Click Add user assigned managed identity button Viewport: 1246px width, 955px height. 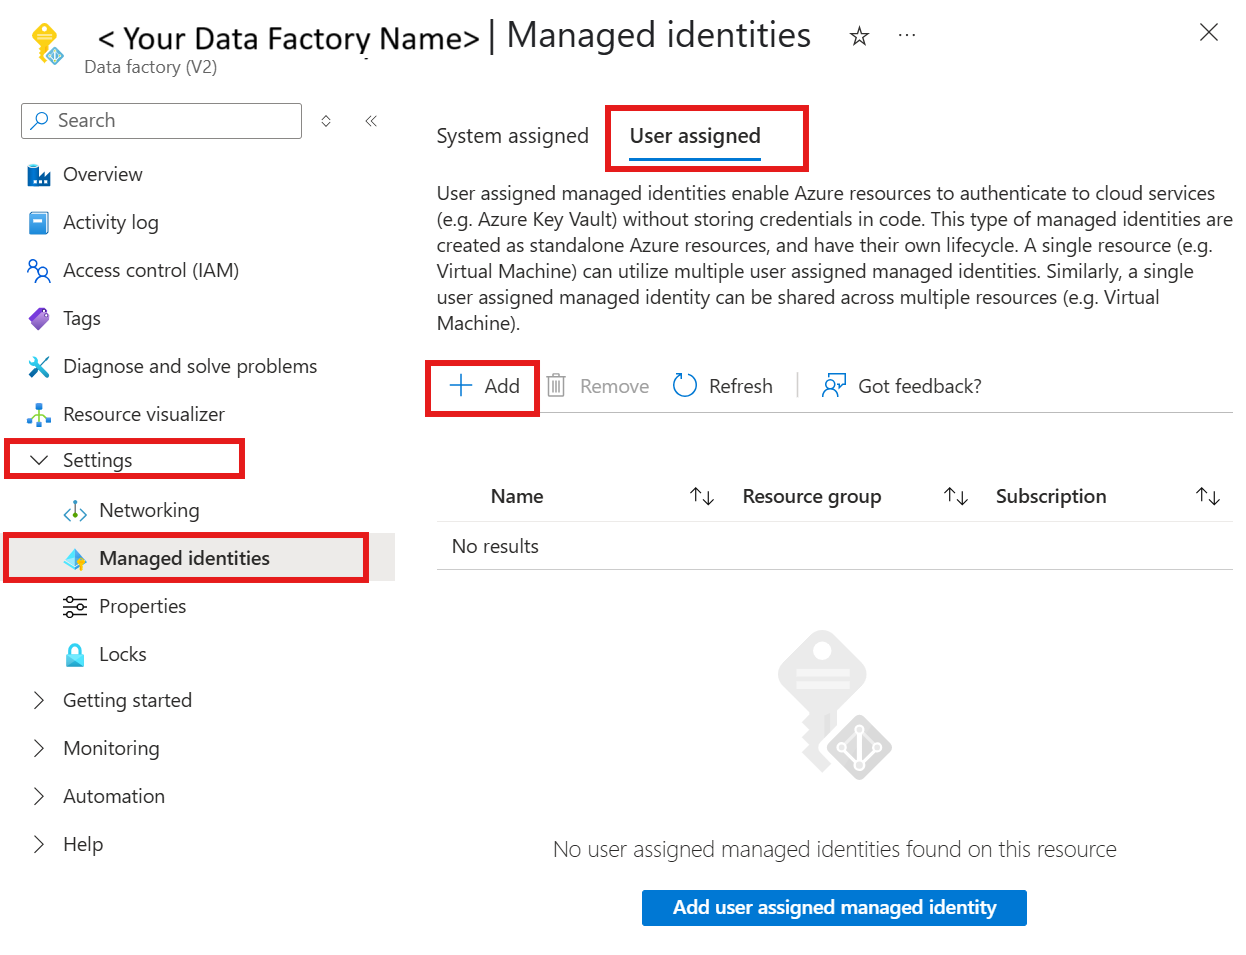point(834,908)
